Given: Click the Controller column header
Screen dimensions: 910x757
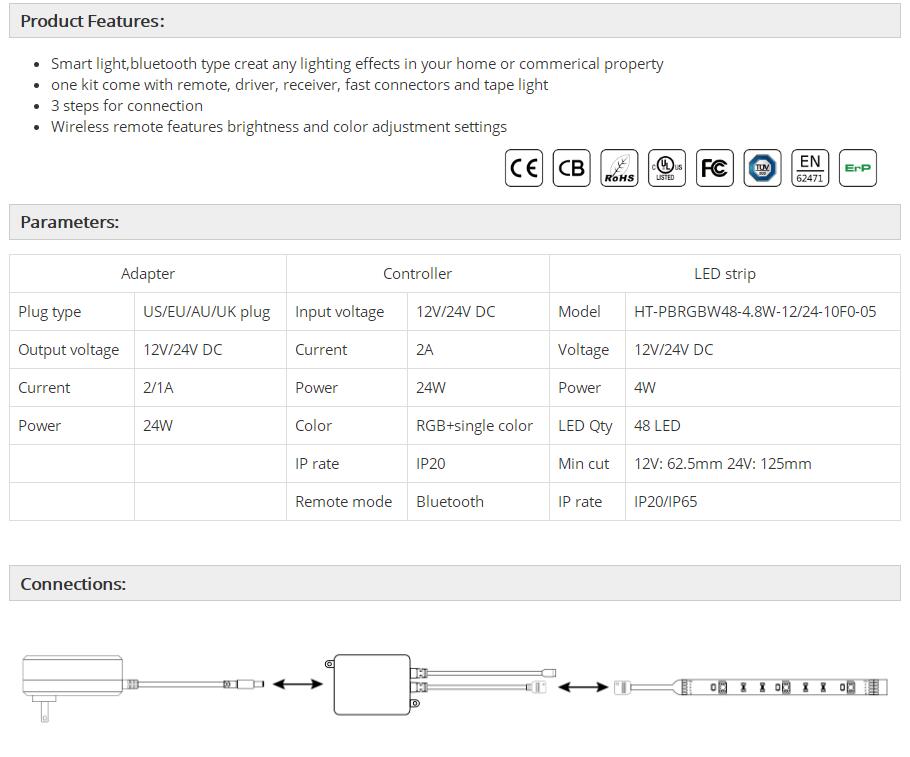Looking at the screenshot, I should [x=417, y=273].
